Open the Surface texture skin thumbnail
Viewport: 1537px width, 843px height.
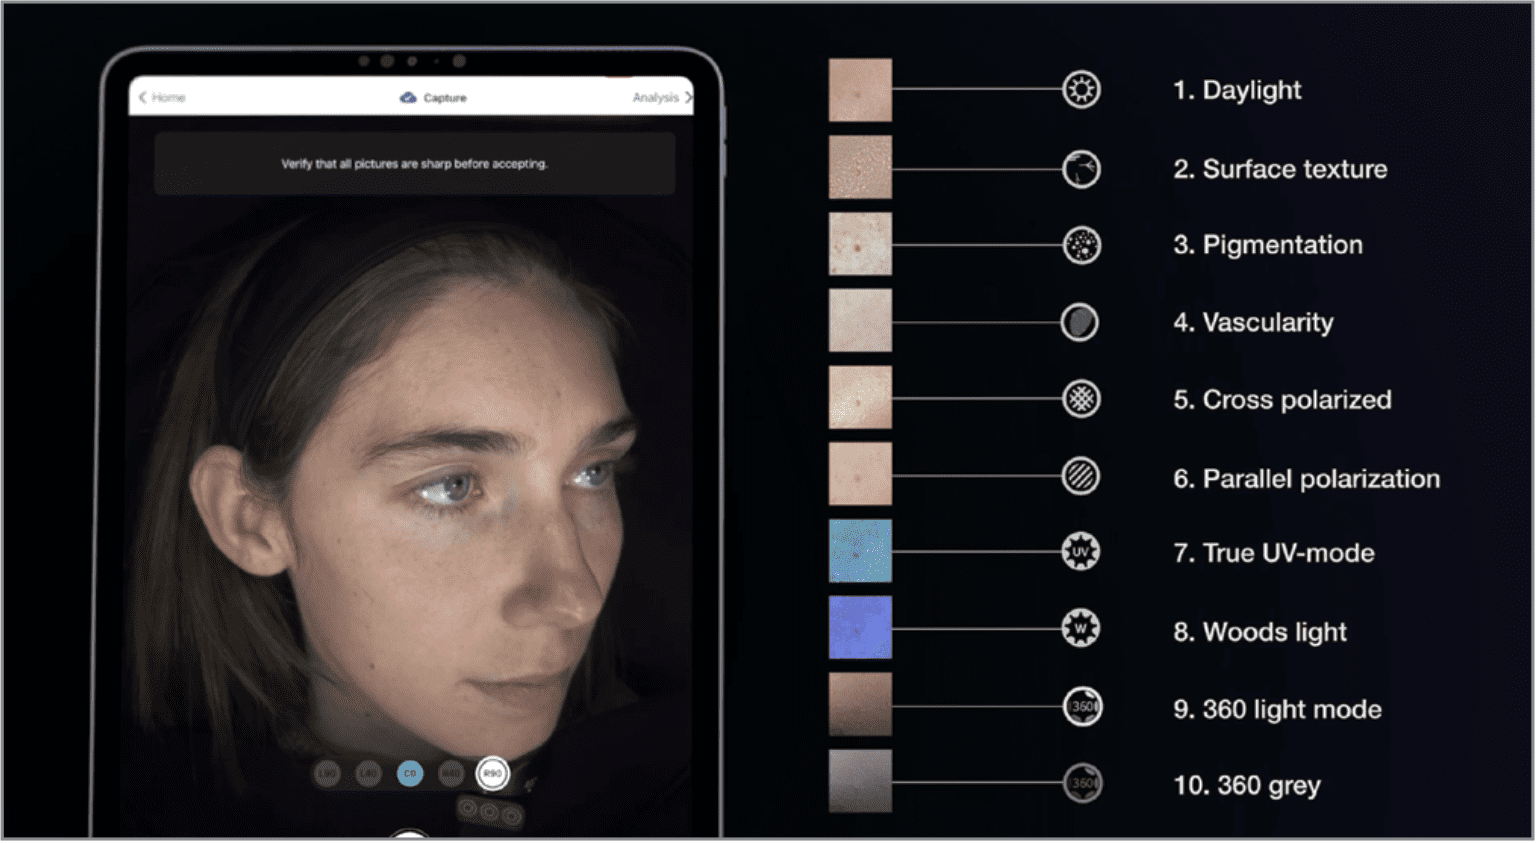(x=860, y=168)
